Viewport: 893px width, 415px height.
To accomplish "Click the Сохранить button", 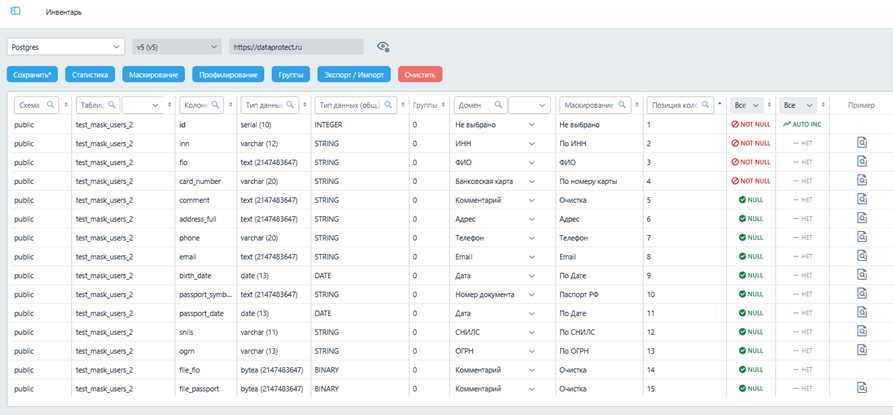I will pyautogui.click(x=32, y=74).
